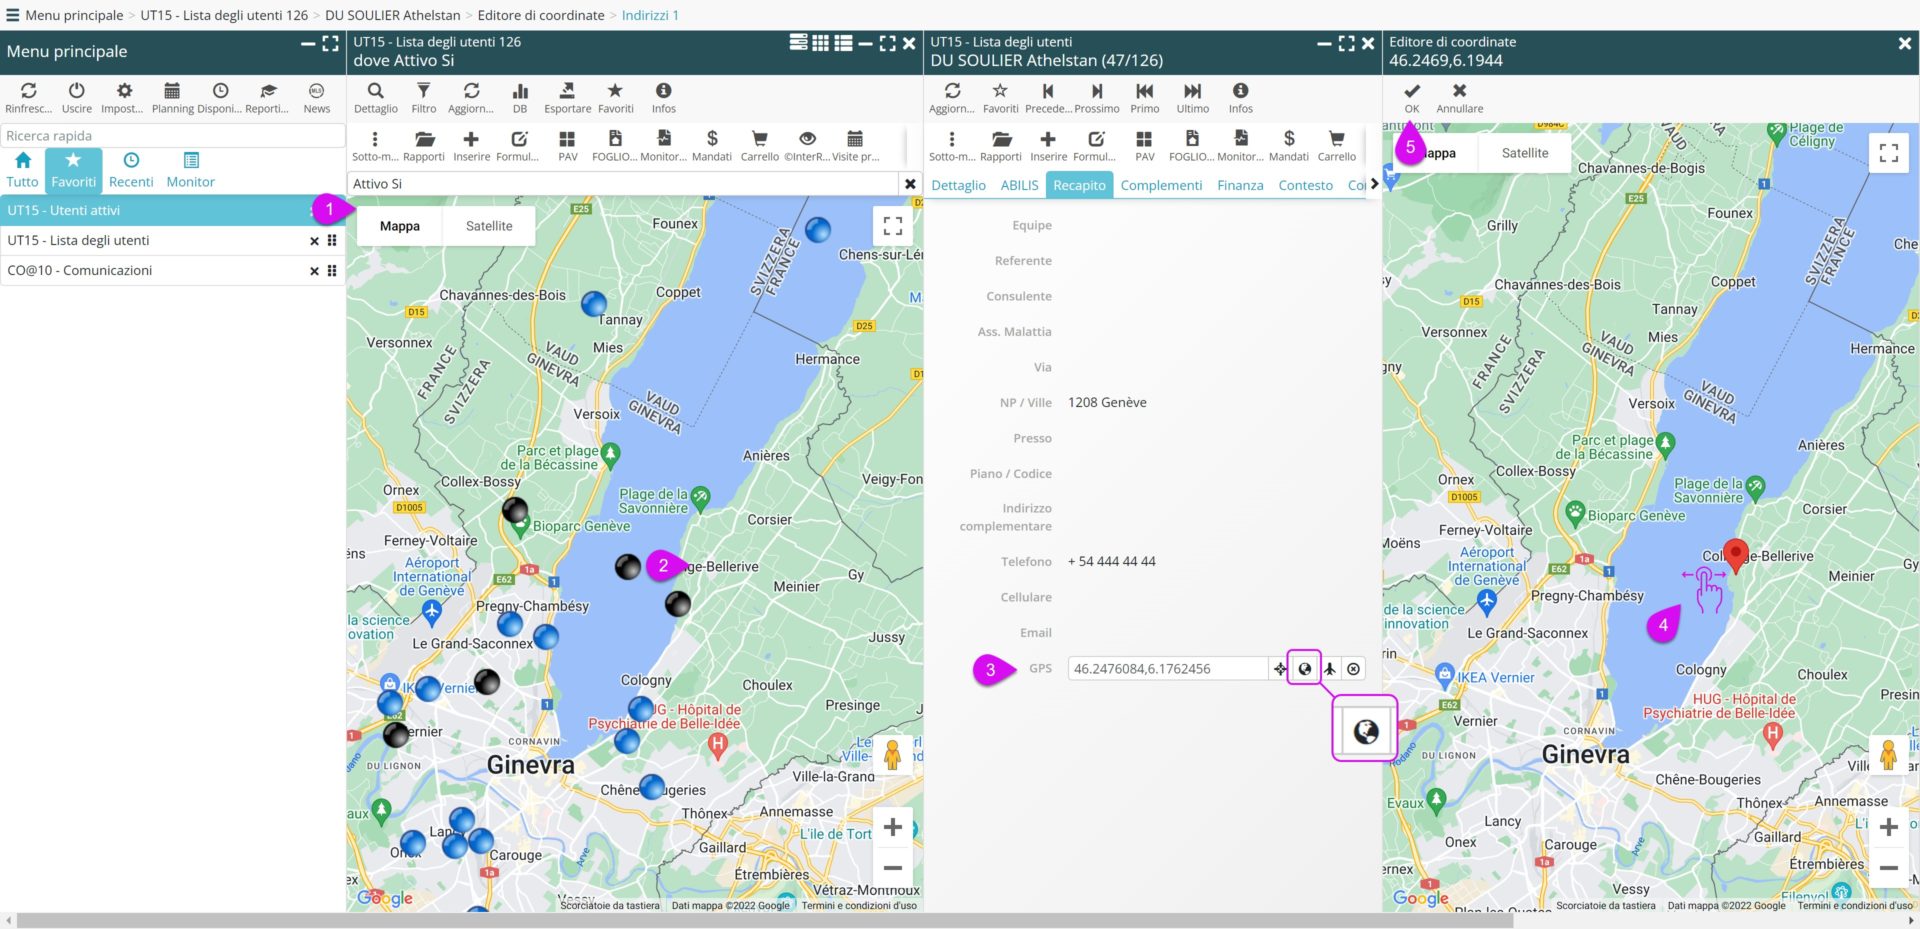Select the Recenti tab in main menu
Screen dimensions: 1920x929
(x=131, y=169)
